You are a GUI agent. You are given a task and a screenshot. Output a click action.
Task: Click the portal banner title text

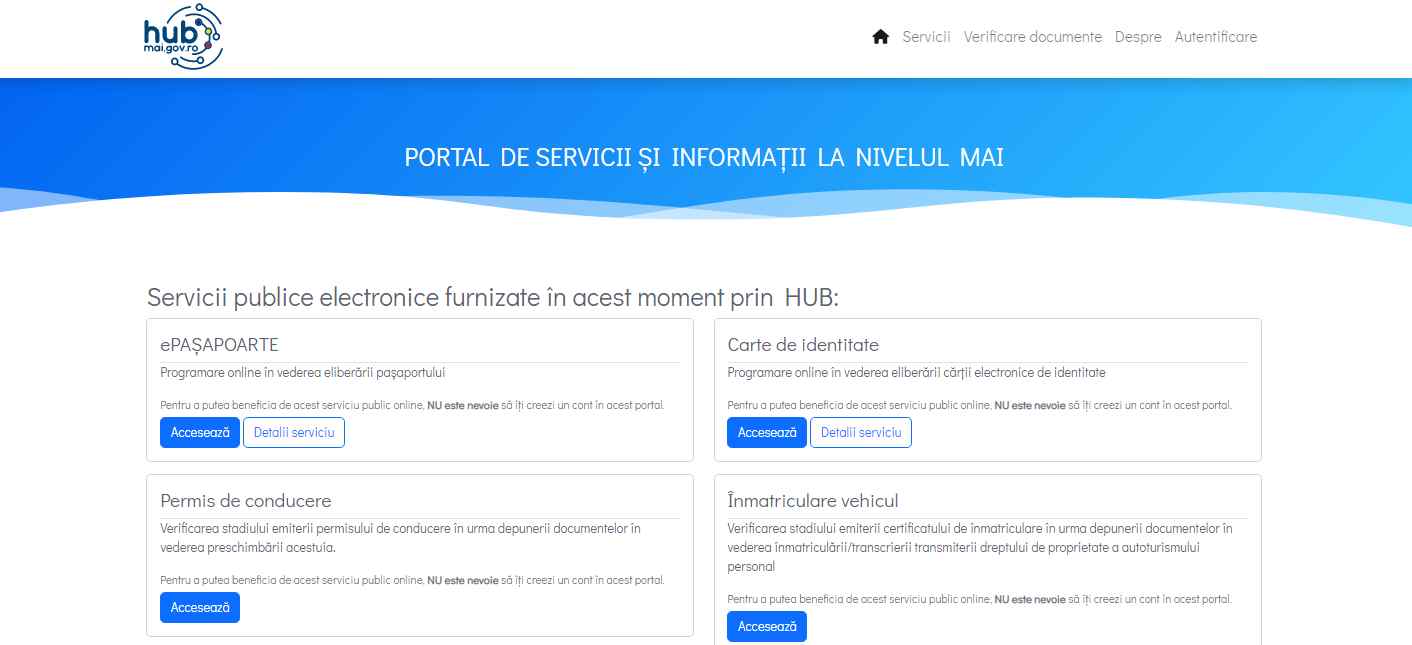[704, 157]
